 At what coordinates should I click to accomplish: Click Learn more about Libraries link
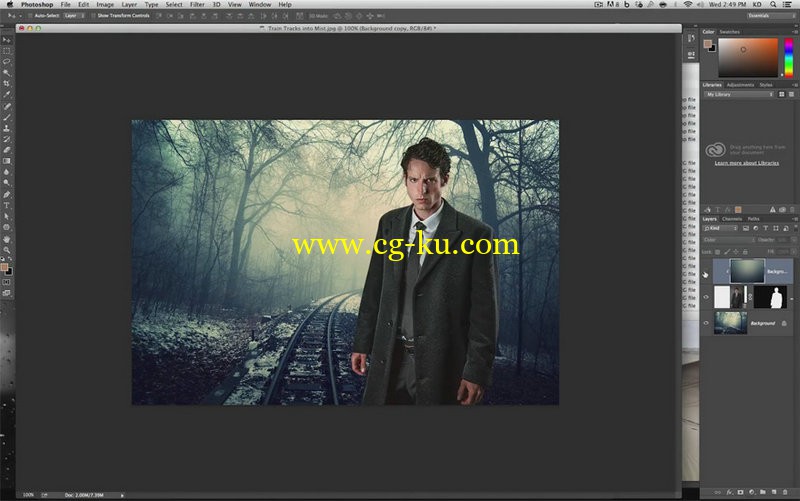(x=746, y=163)
